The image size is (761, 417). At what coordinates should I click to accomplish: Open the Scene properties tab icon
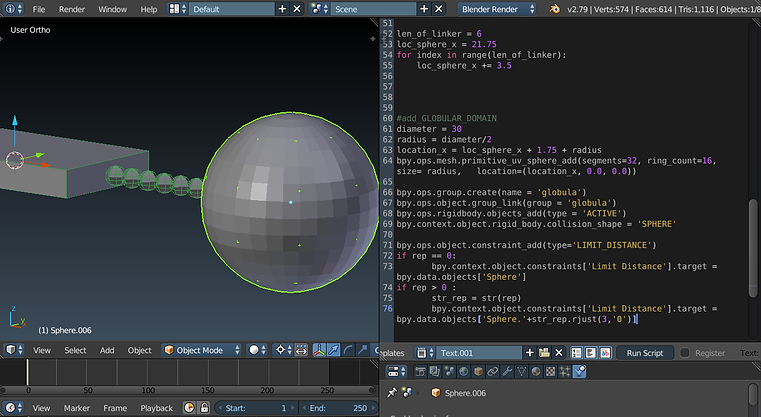449,371
